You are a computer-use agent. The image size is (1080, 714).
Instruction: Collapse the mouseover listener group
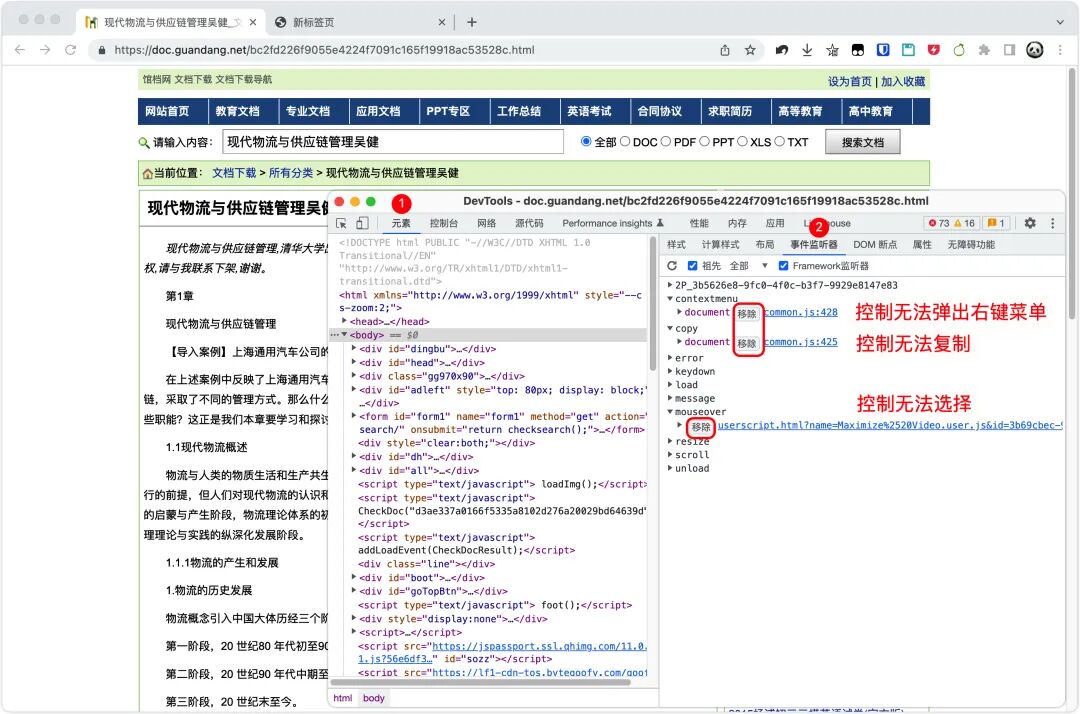pos(669,412)
